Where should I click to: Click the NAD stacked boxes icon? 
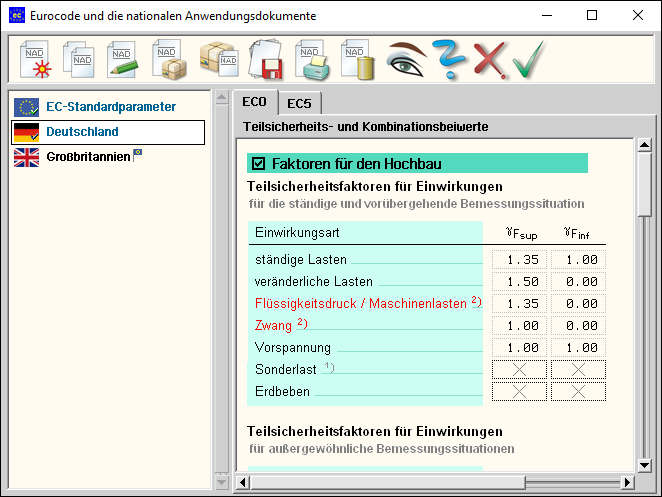pos(217,59)
